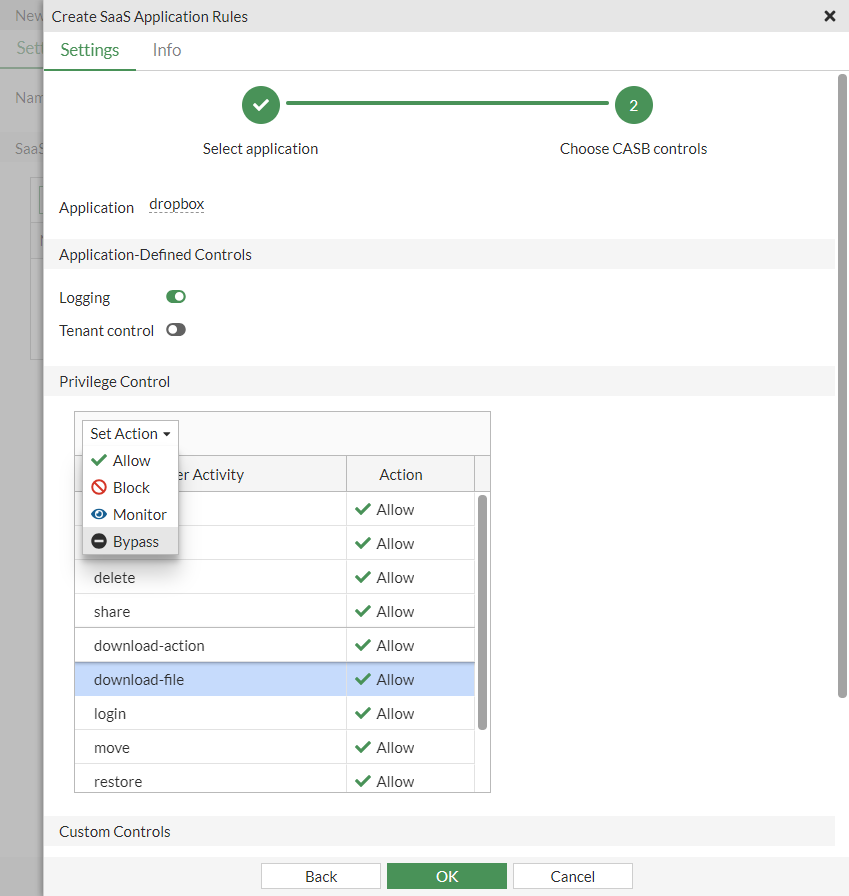Switch to the Settings tab
This screenshot has height=896, width=849.
point(89,50)
